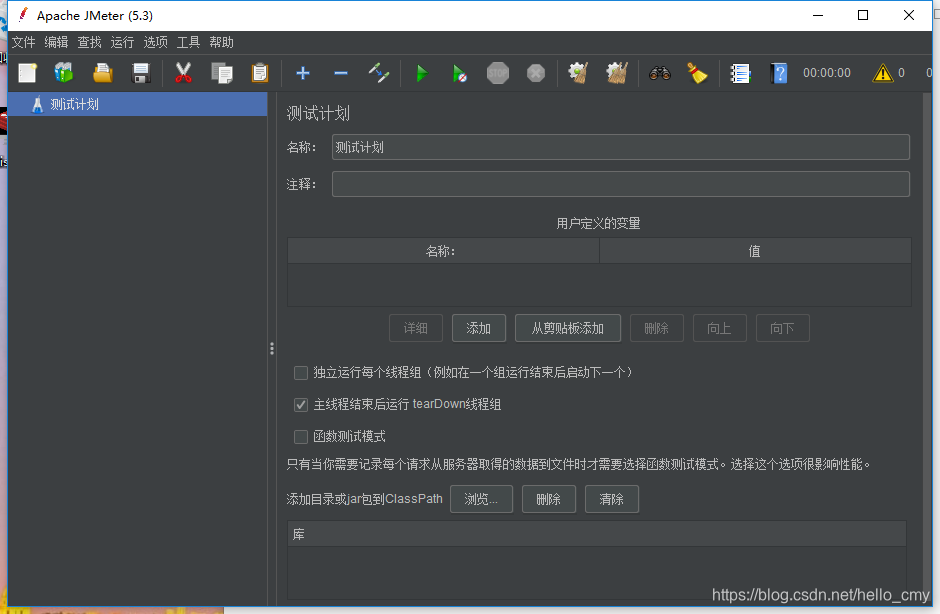Image resolution: width=940 pixels, height=614 pixels.
Task: Save the test plan with floppy icon
Action: click(x=141, y=73)
